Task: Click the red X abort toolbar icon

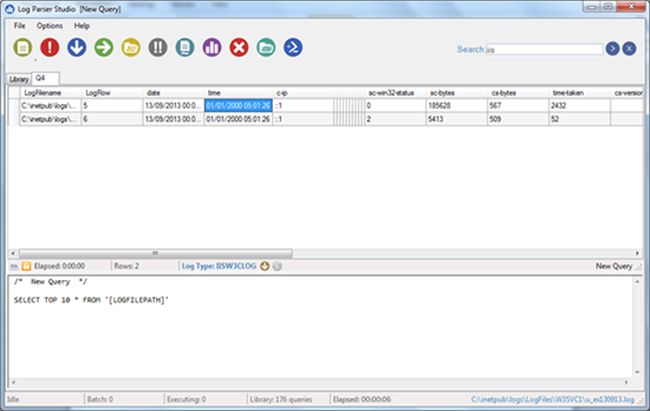Action: tap(239, 48)
